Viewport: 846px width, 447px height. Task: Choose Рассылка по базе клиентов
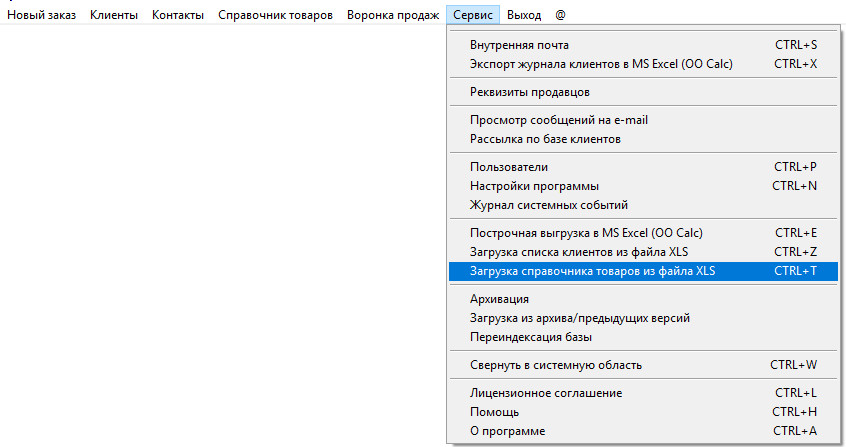545,139
